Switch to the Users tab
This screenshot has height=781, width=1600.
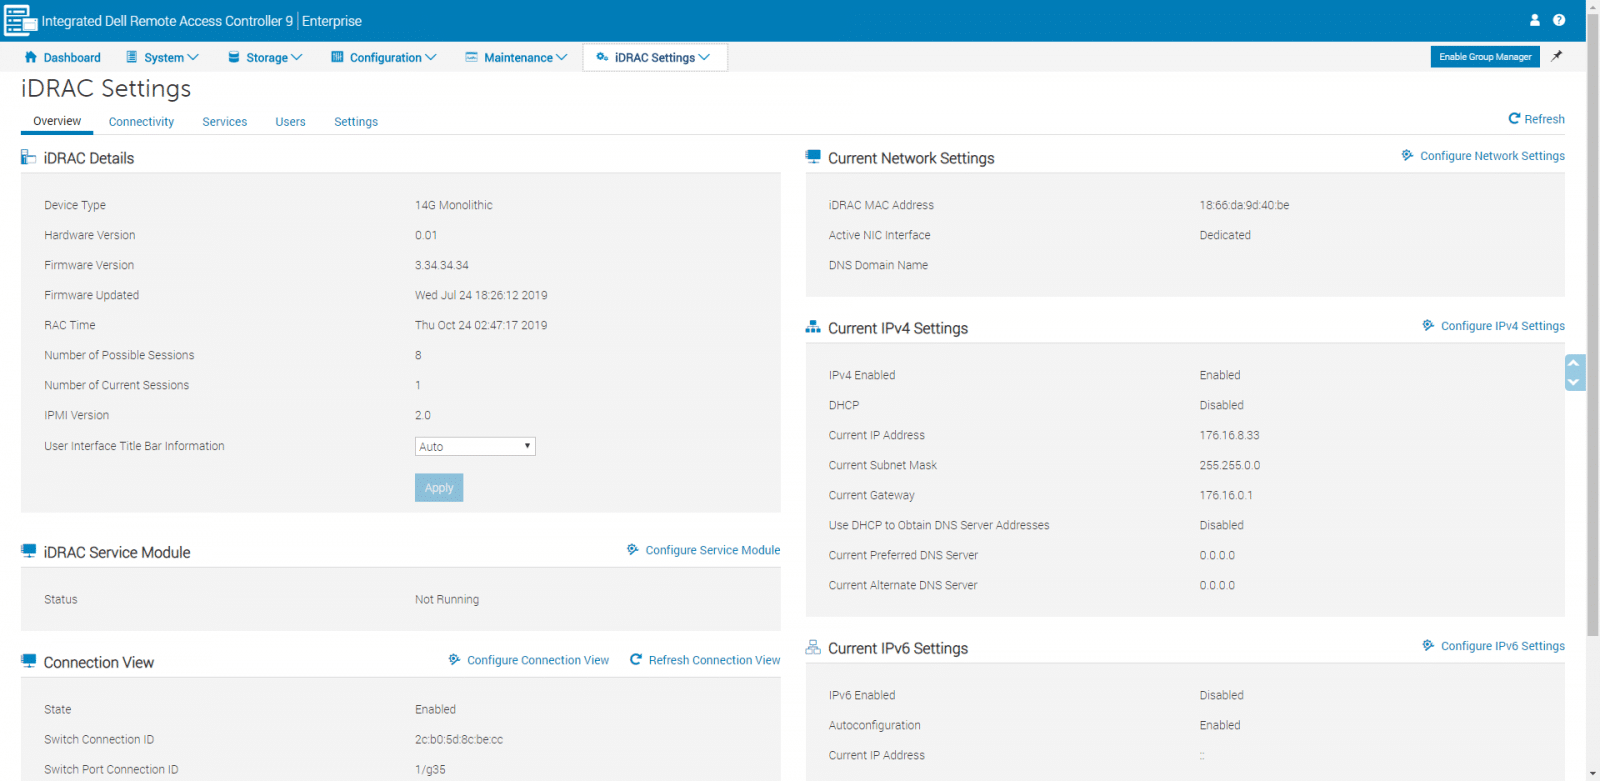coord(290,122)
